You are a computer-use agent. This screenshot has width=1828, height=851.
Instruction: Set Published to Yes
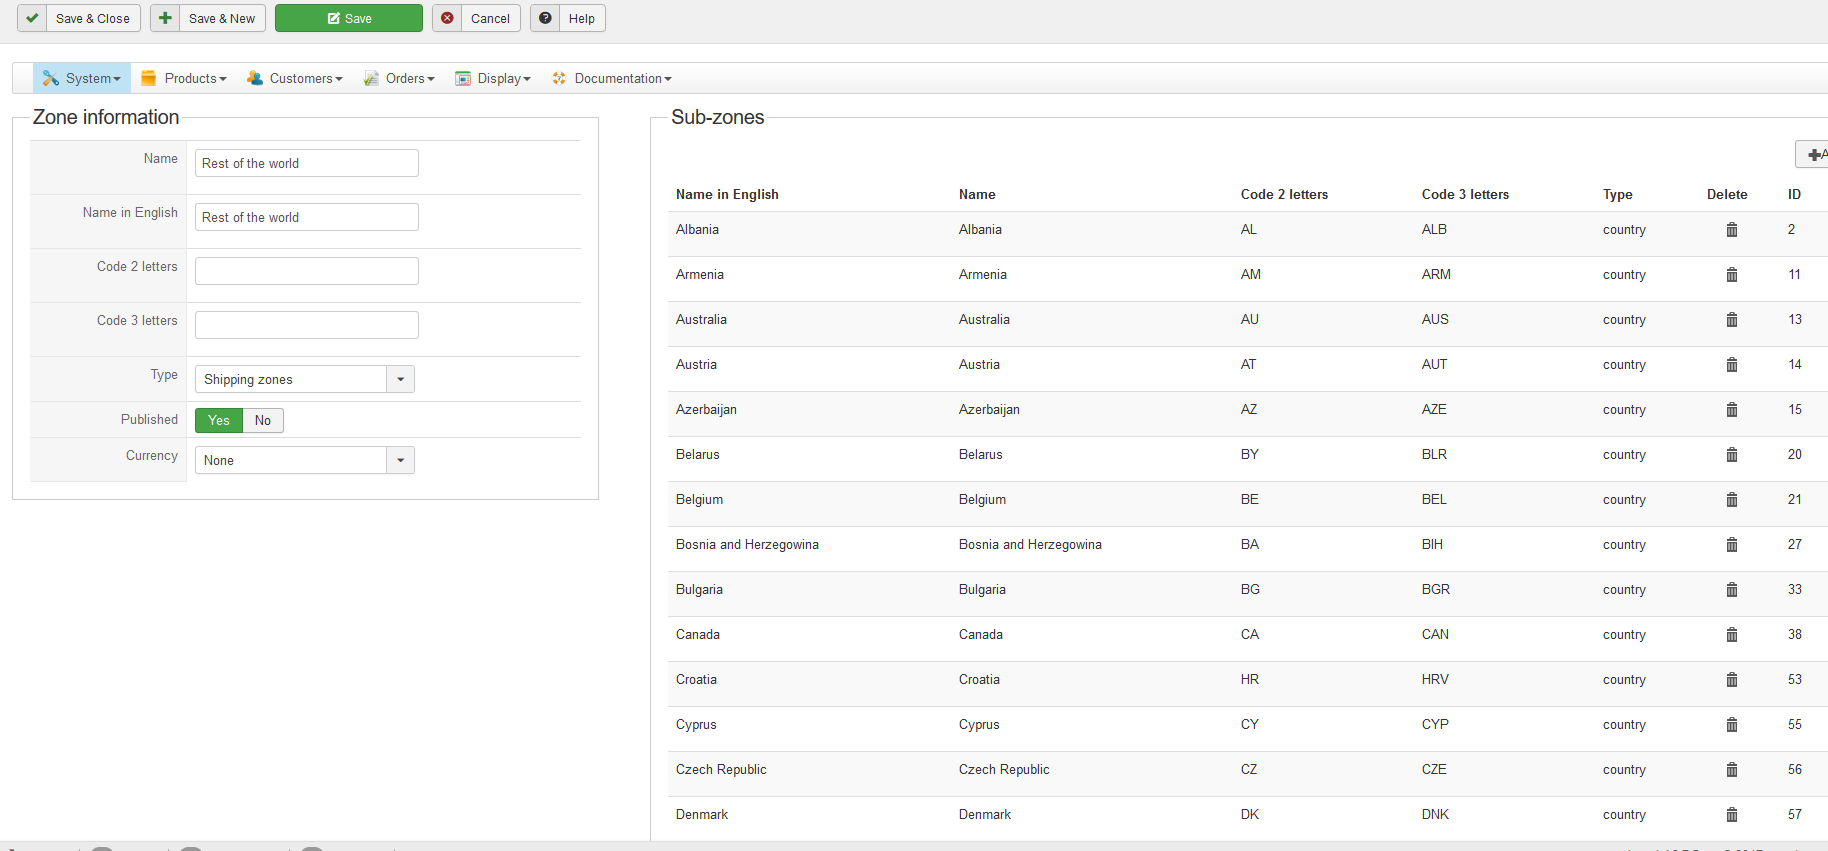coord(219,421)
